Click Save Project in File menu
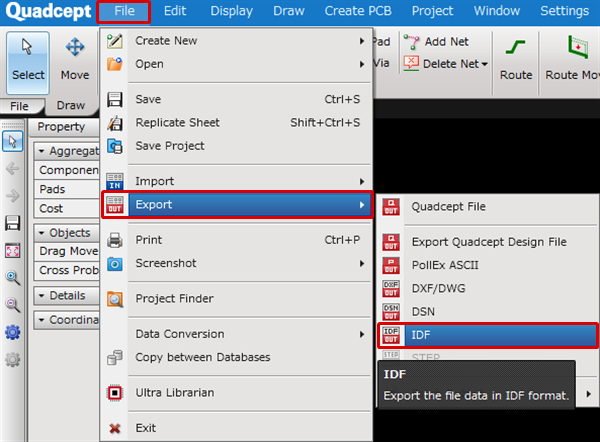This screenshot has width=600, height=442. 169,146
